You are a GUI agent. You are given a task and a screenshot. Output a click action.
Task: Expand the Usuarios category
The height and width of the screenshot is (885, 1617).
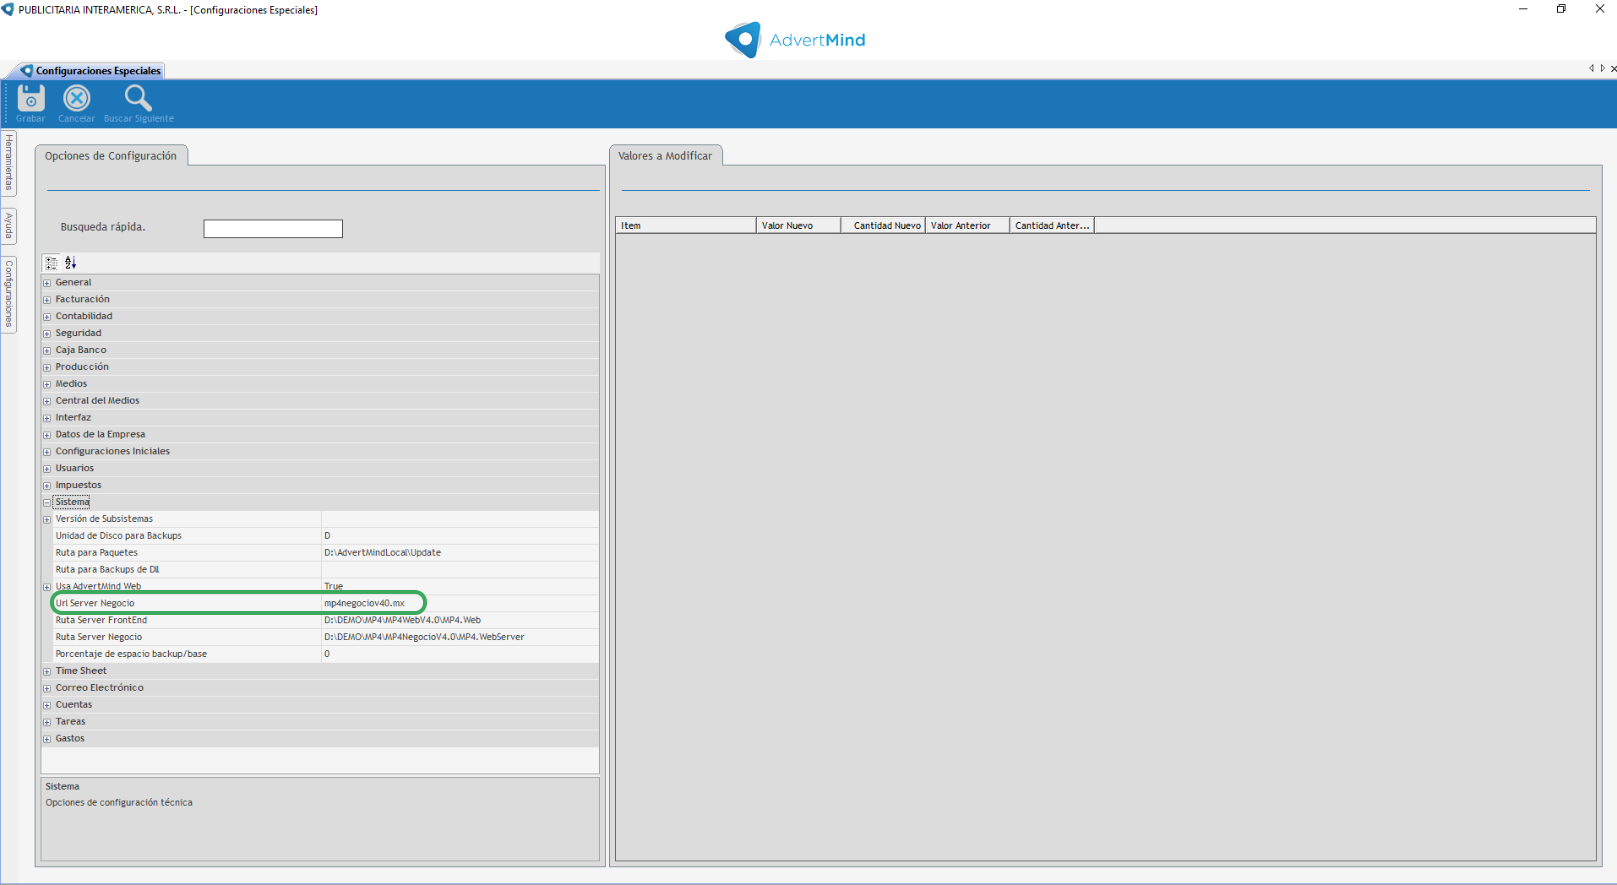click(x=47, y=469)
